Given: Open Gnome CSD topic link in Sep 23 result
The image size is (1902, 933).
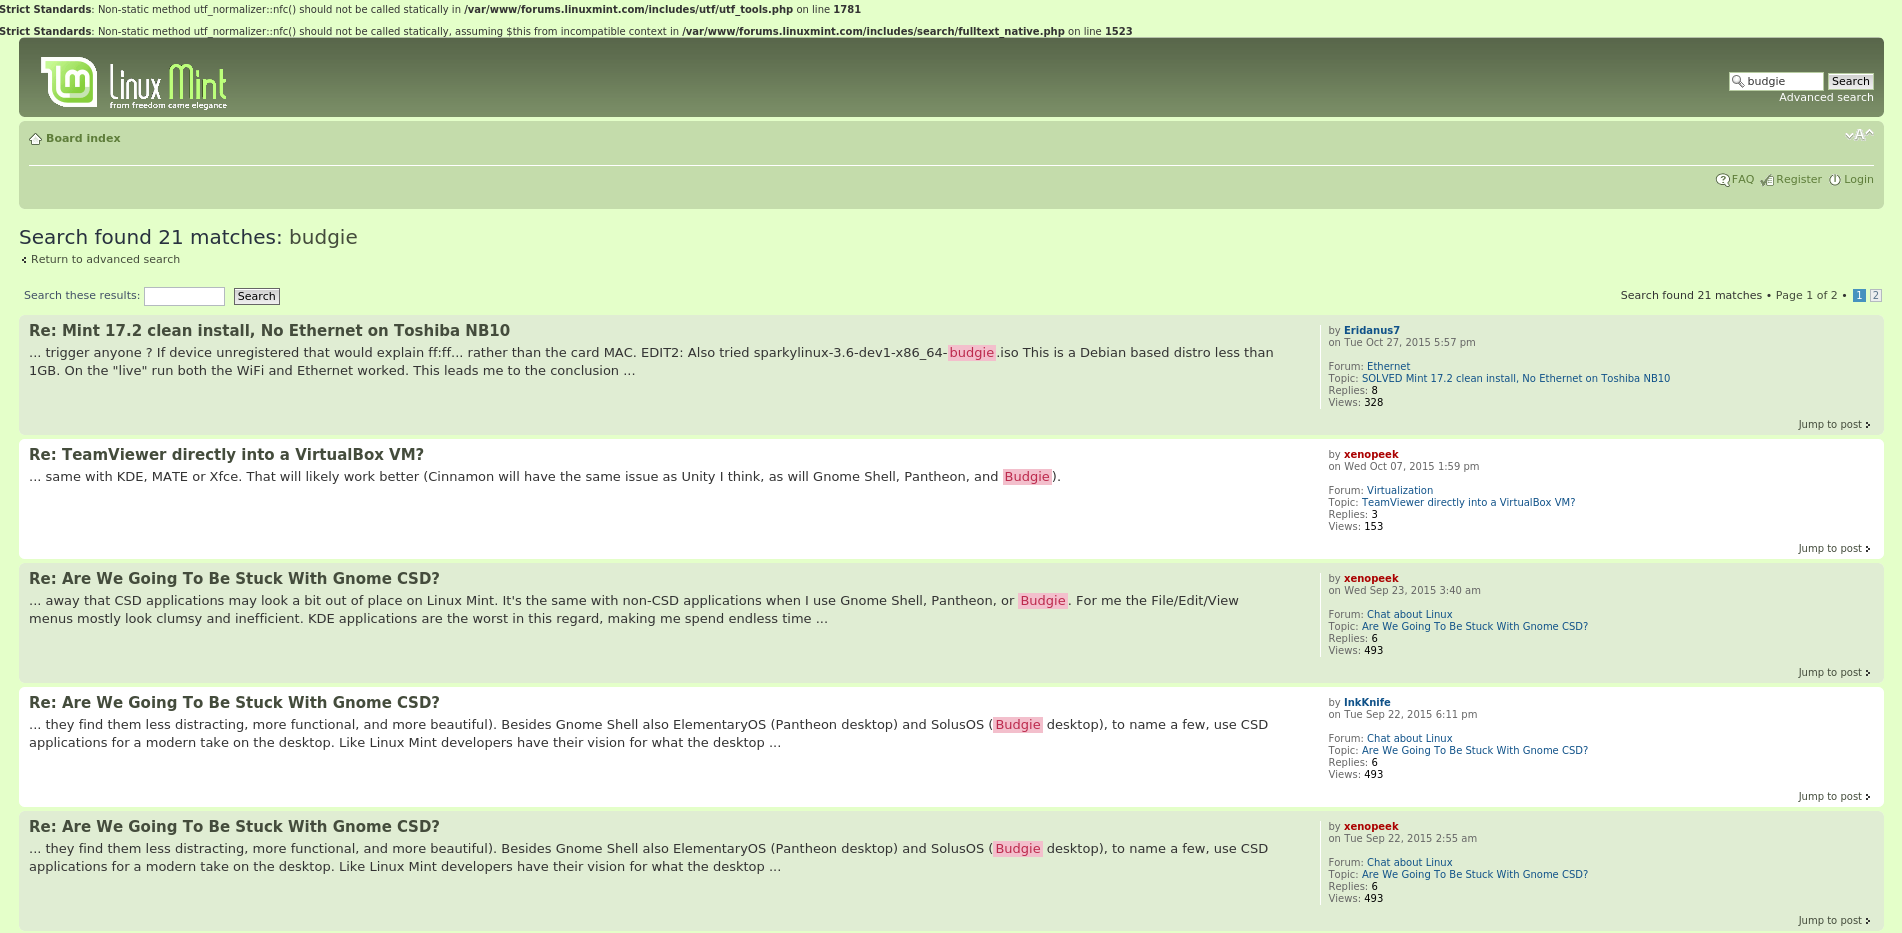Looking at the screenshot, I should (1474, 627).
